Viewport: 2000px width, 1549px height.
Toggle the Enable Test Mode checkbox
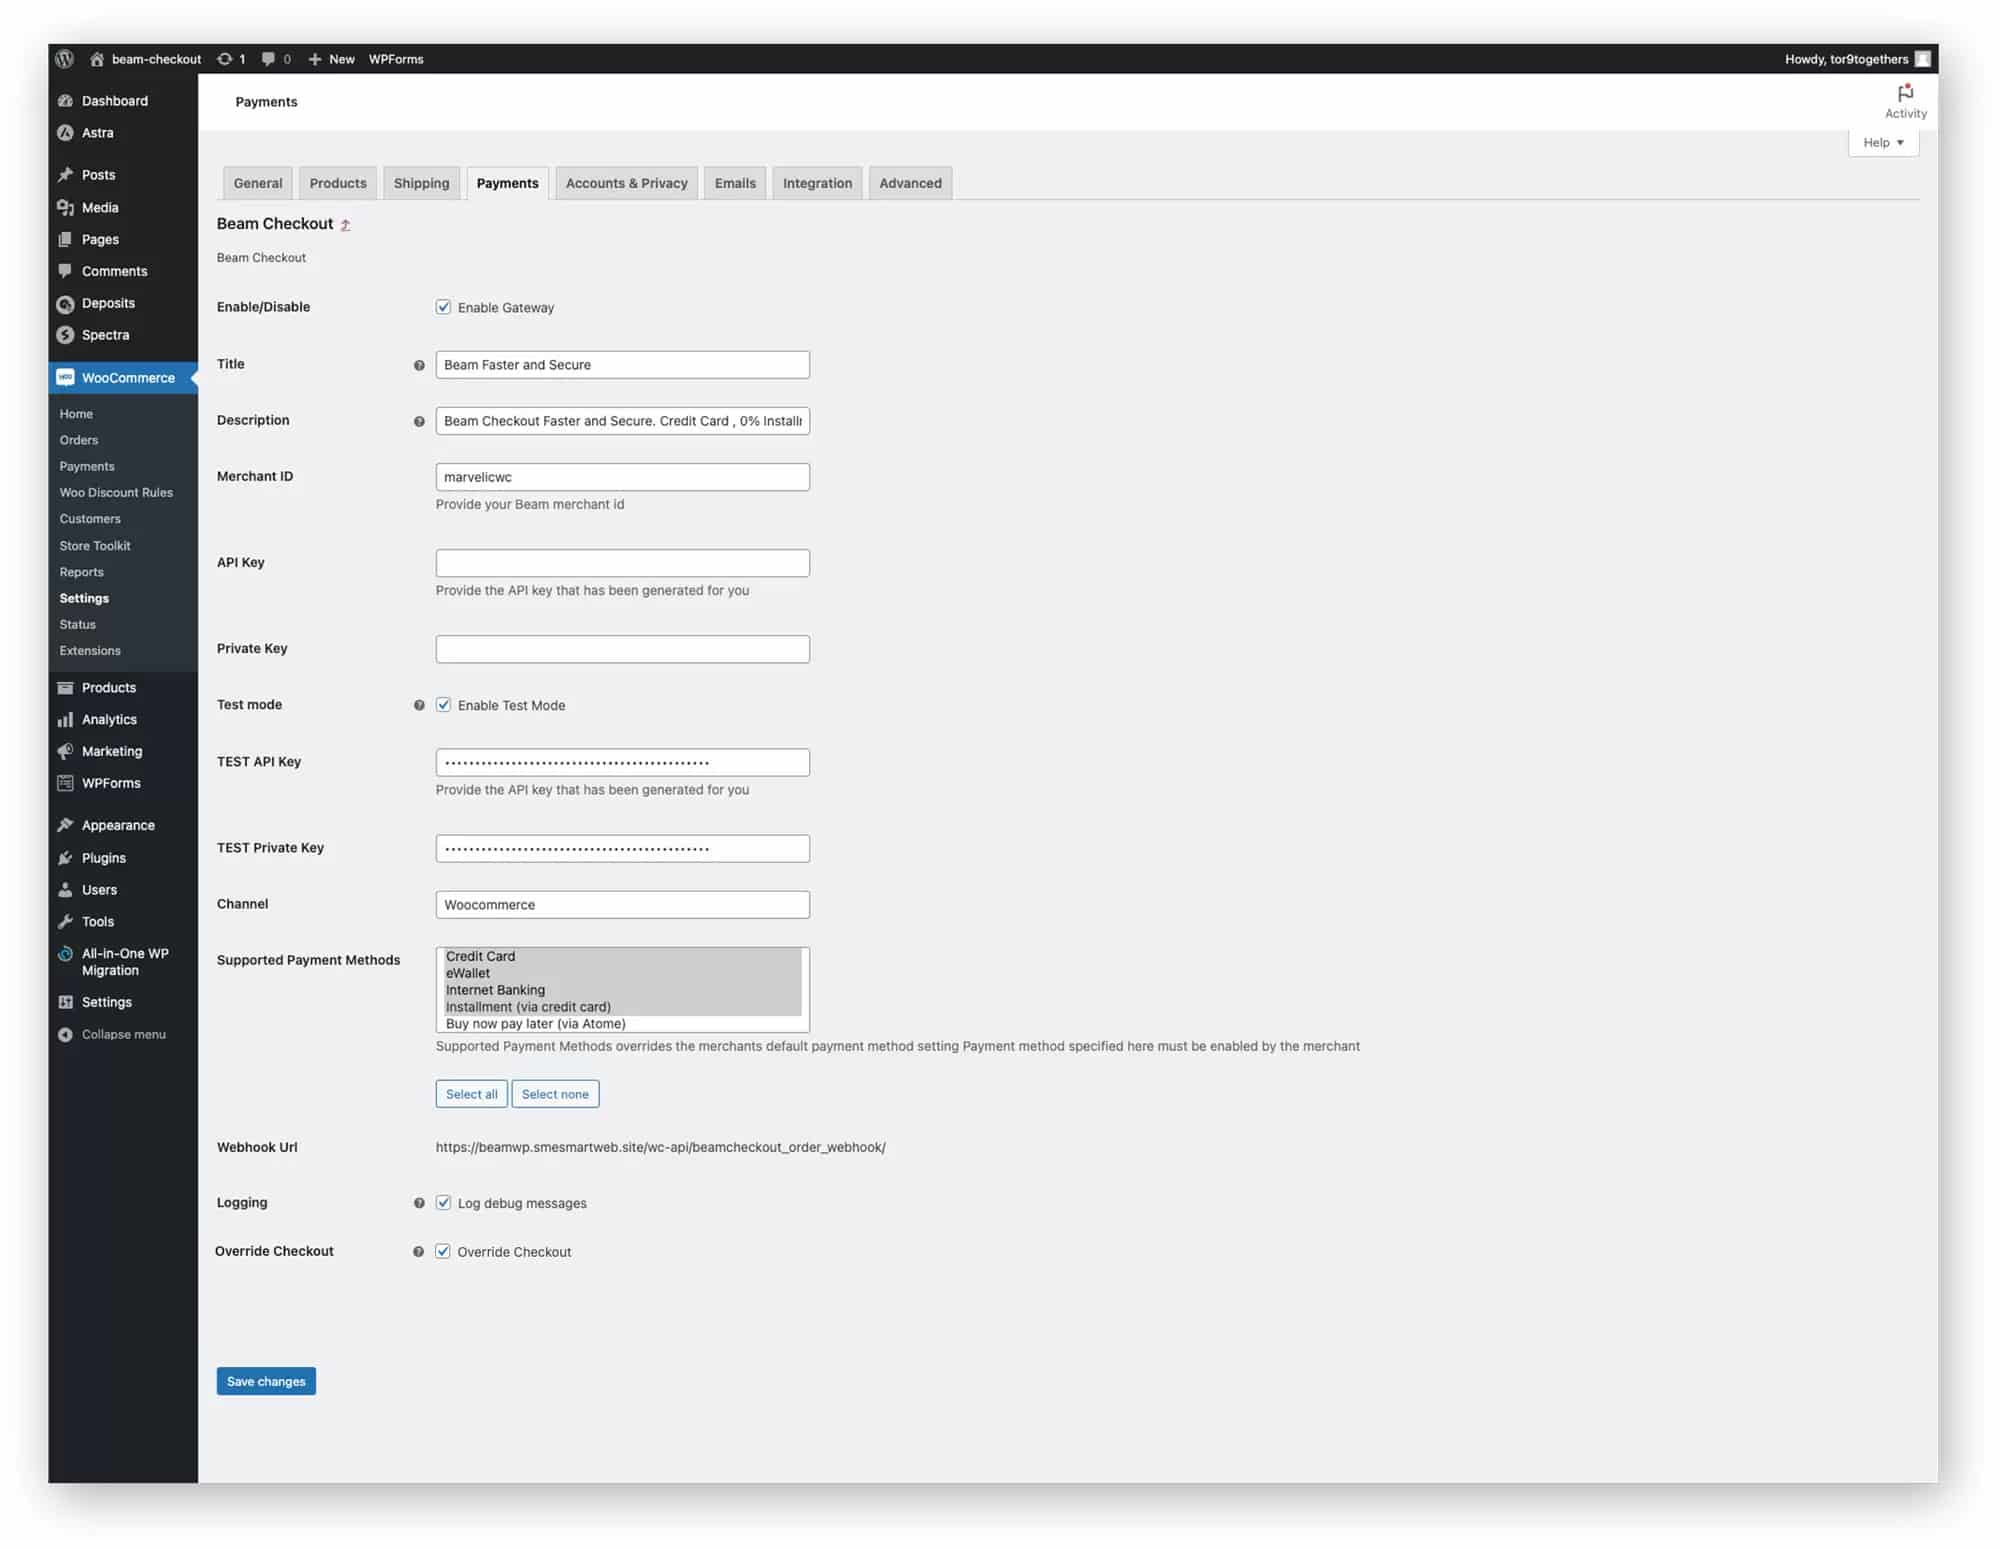[x=443, y=705]
